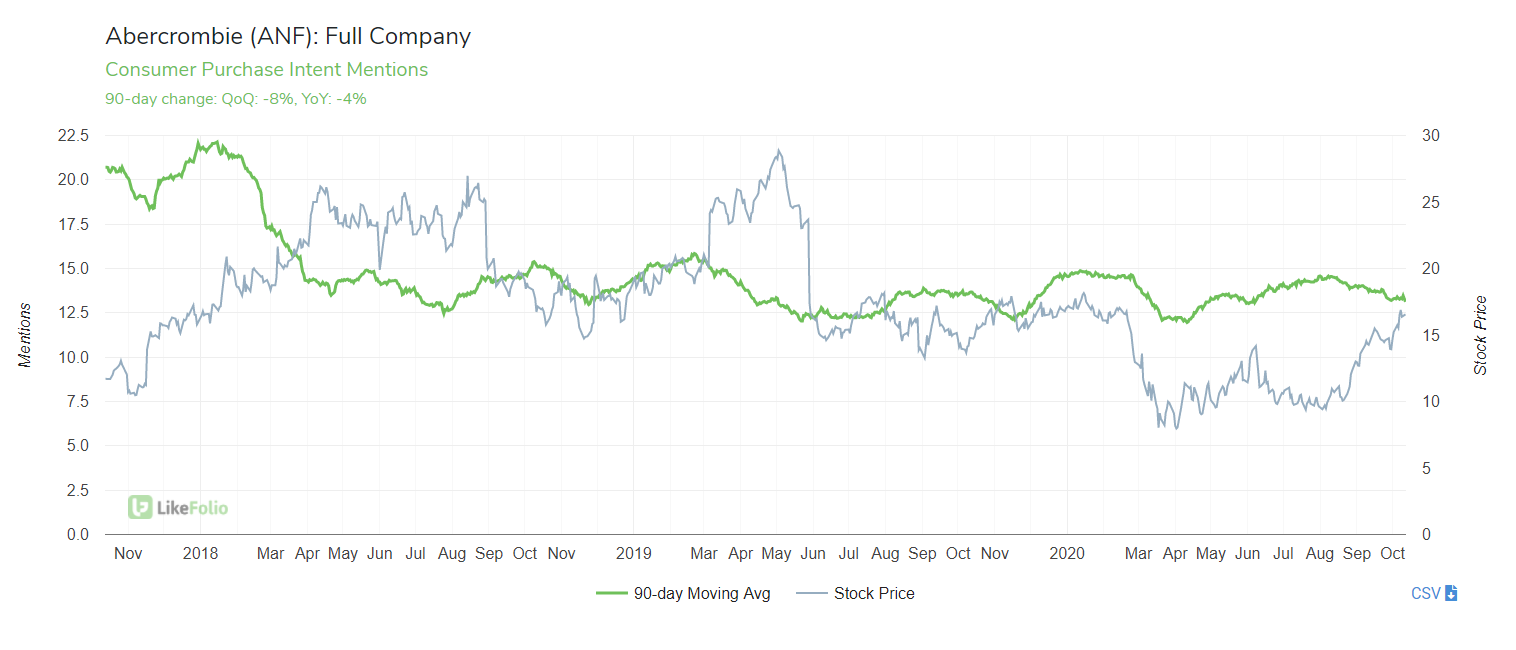Click the 90-day change QoQ YoY text

coord(235,99)
